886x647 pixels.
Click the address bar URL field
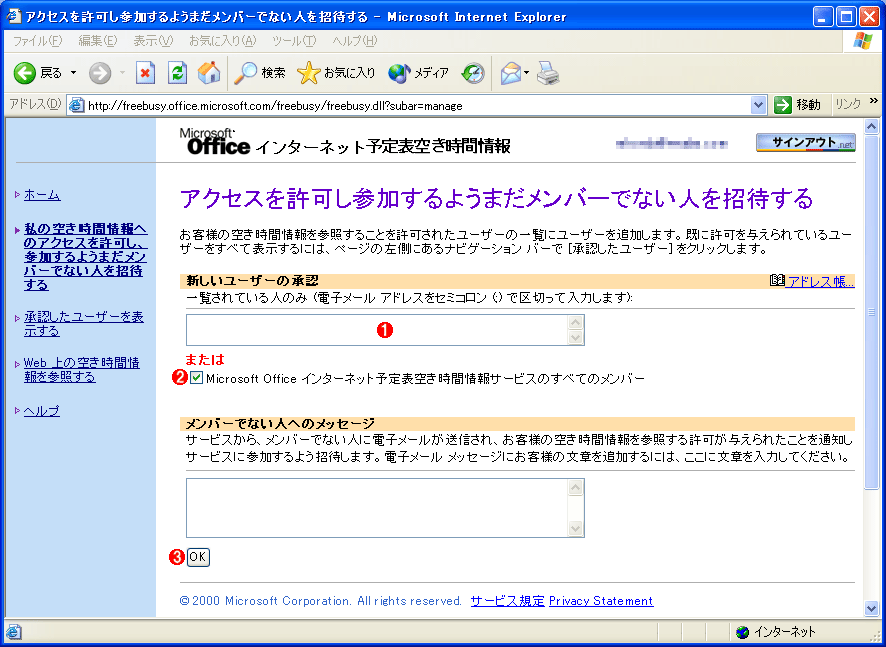pyautogui.click(x=418, y=106)
